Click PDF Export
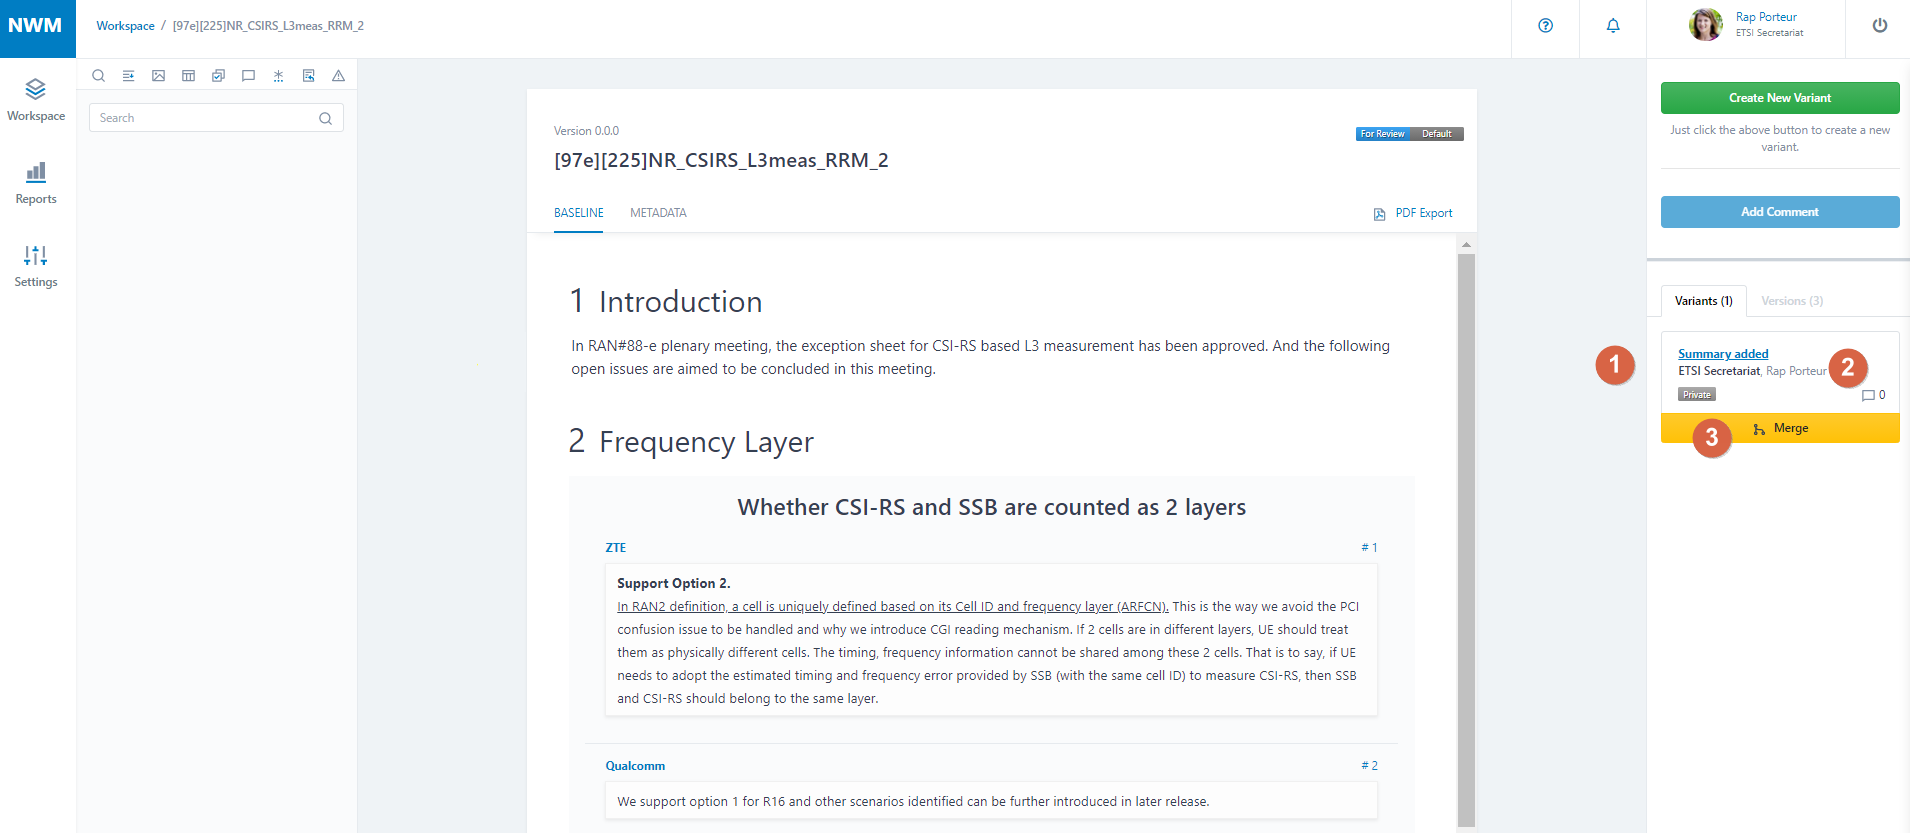Image resolution: width=1910 pixels, height=833 pixels. tap(1413, 213)
